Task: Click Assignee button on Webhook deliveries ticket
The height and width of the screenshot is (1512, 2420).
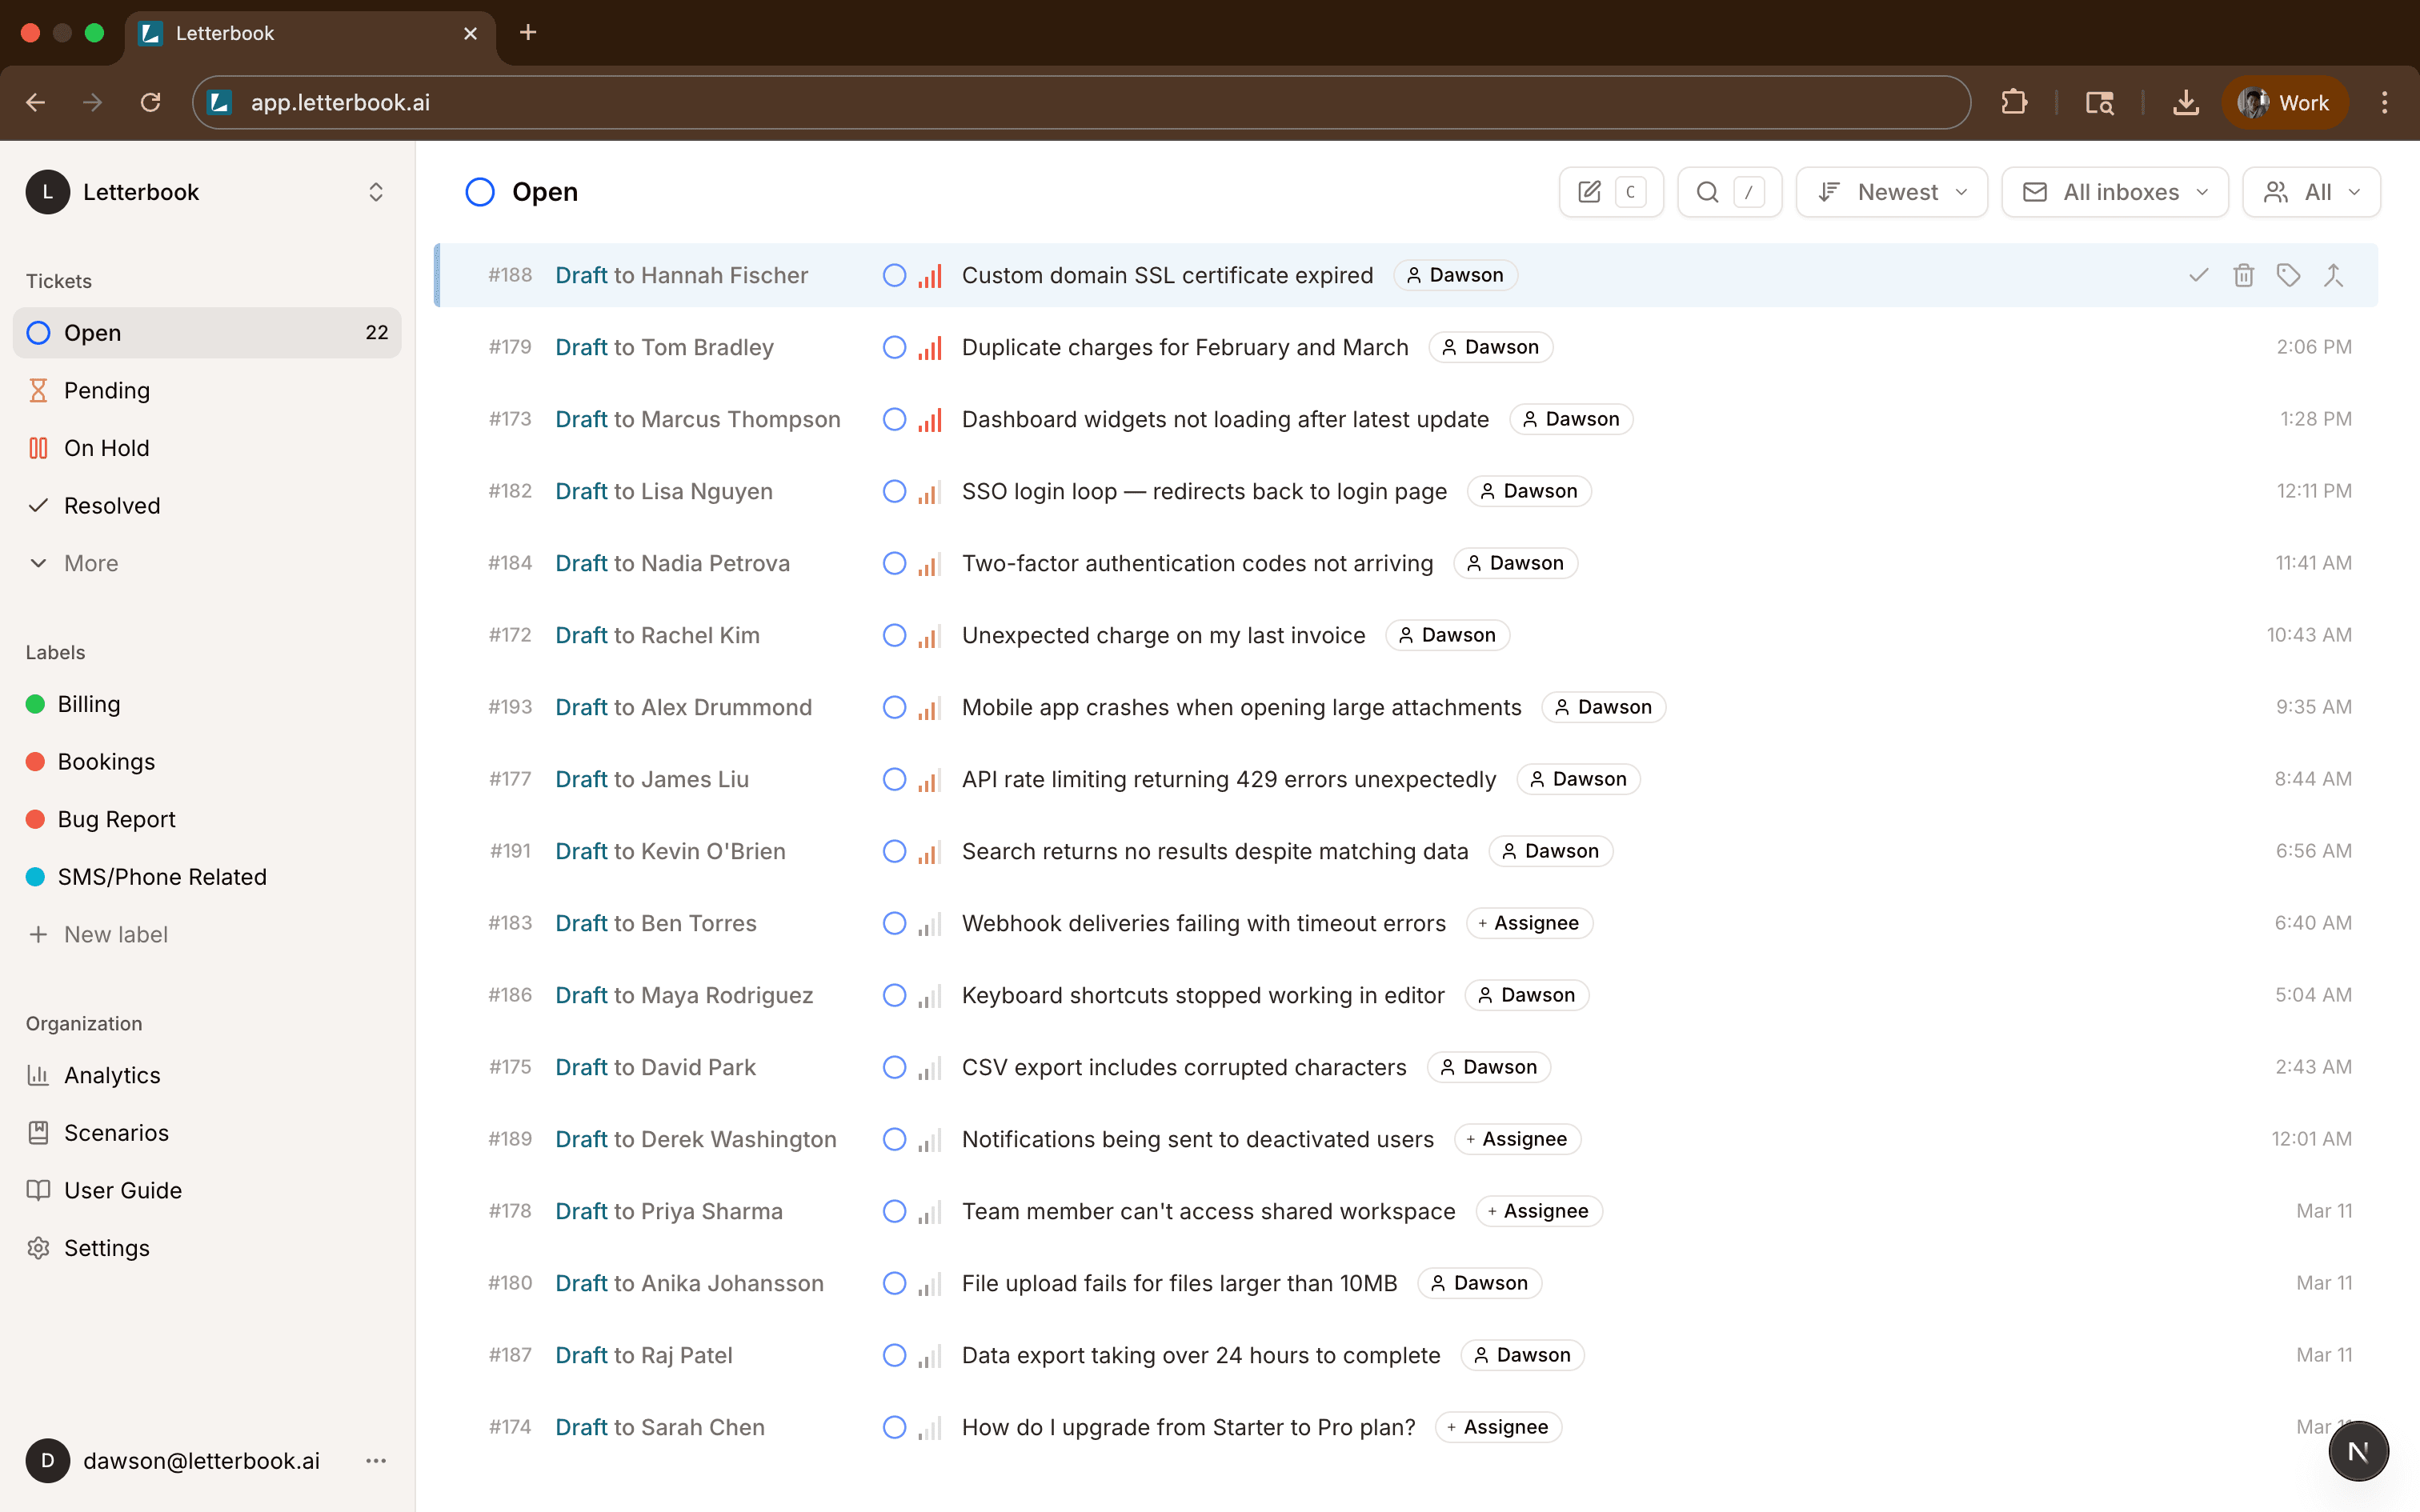Action: tap(1529, 923)
